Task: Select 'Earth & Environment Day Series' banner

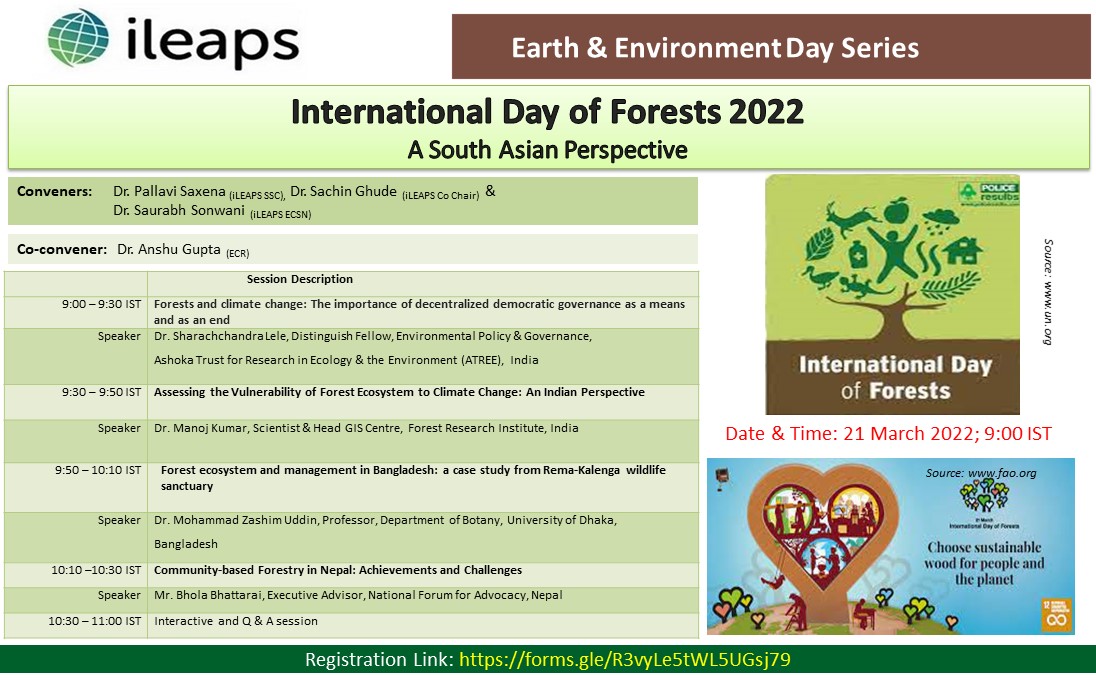Action: point(771,46)
